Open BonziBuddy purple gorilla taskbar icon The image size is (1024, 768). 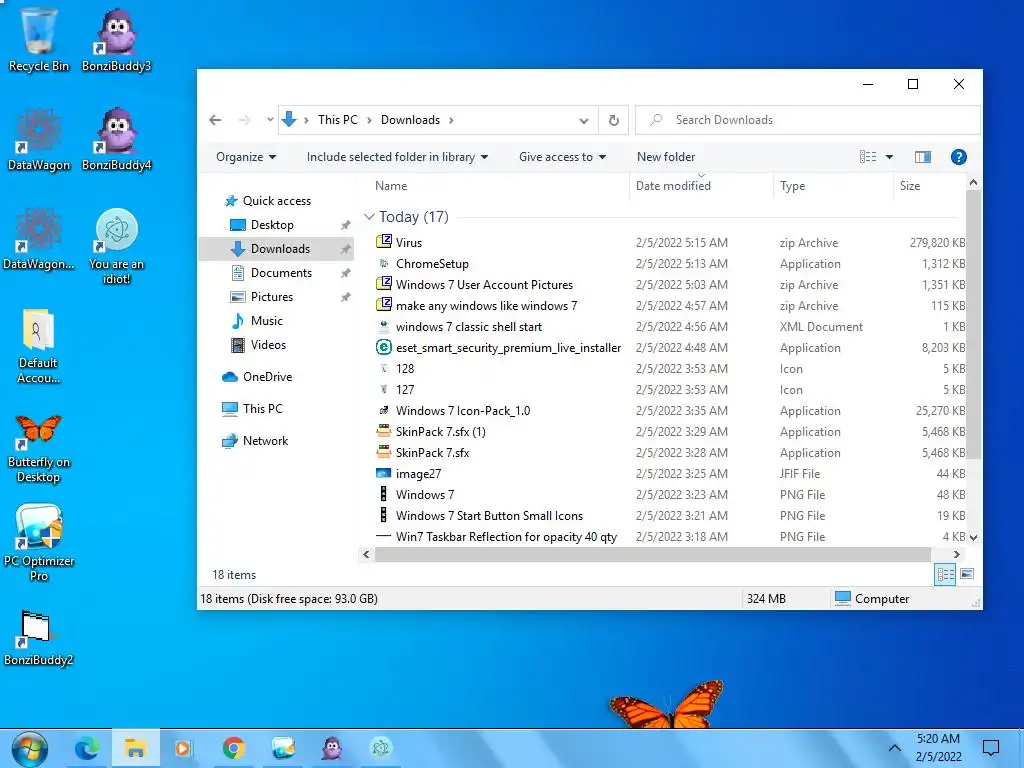point(332,748)
